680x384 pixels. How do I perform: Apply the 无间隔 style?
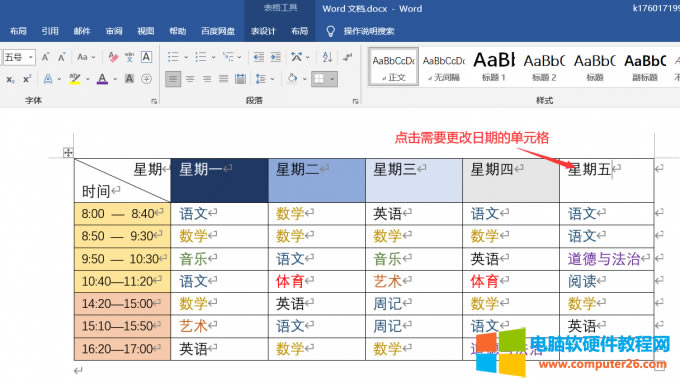coord(444,66)
